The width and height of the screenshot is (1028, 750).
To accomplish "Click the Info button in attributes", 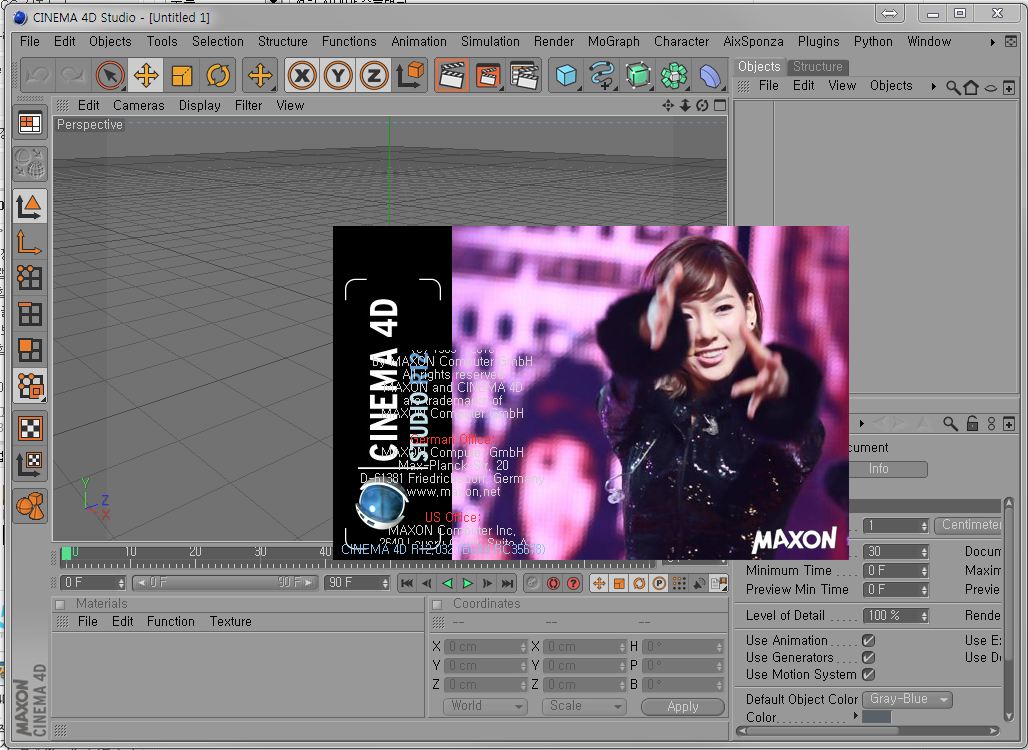I will 879,469.
